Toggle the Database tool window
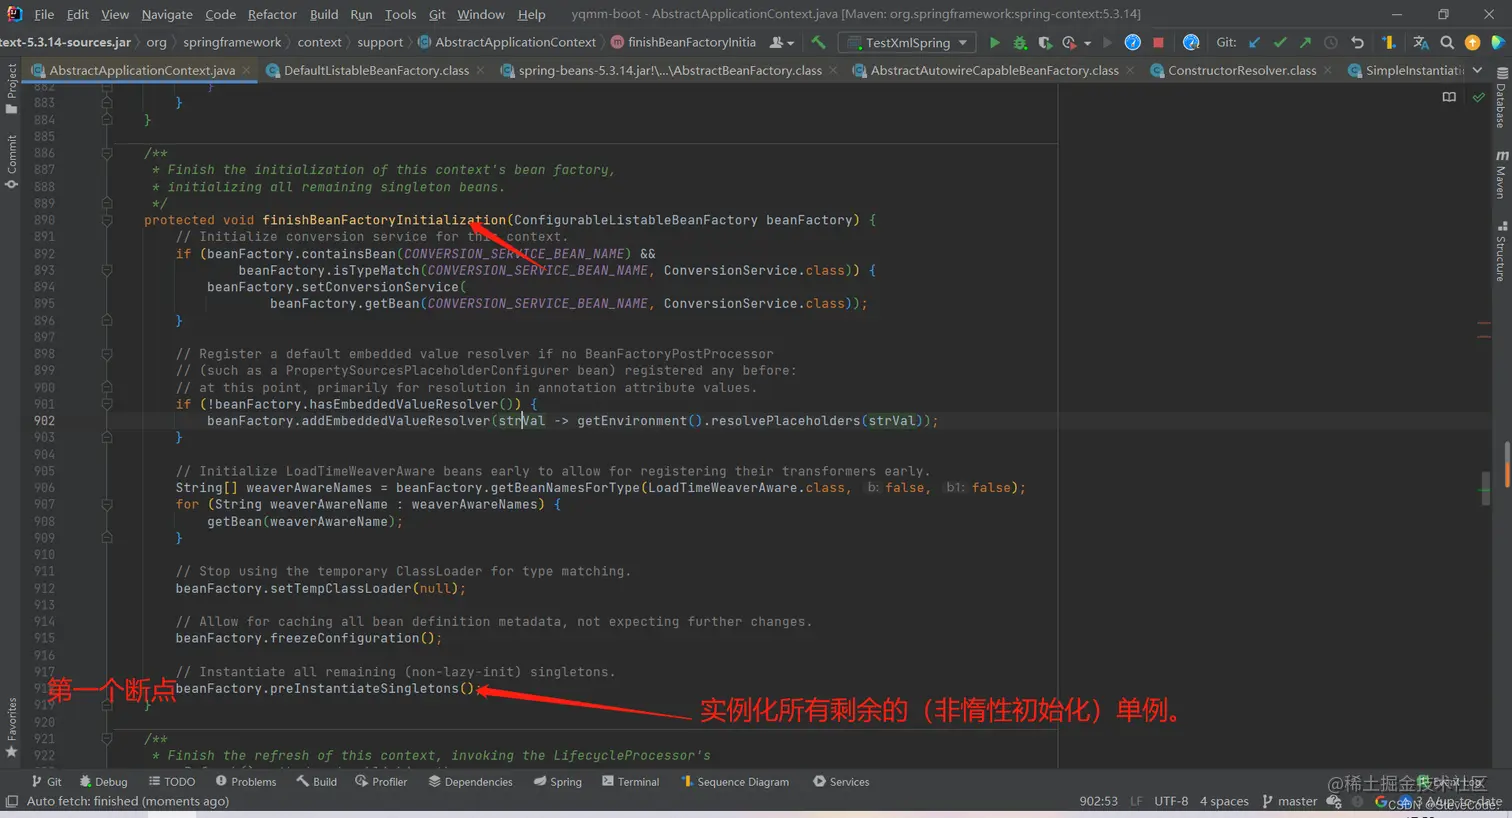The image size is (1512, 818). (1501, 98)
